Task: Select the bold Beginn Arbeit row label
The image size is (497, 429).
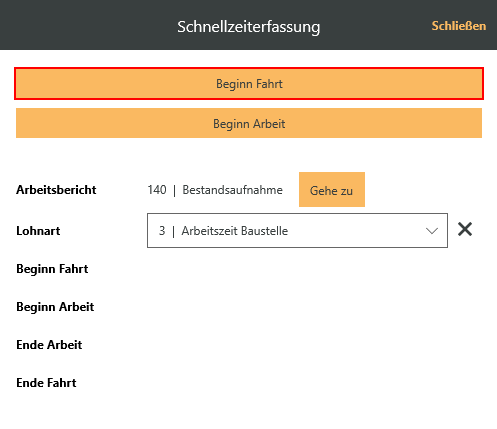Action: [x=55, y=307]
